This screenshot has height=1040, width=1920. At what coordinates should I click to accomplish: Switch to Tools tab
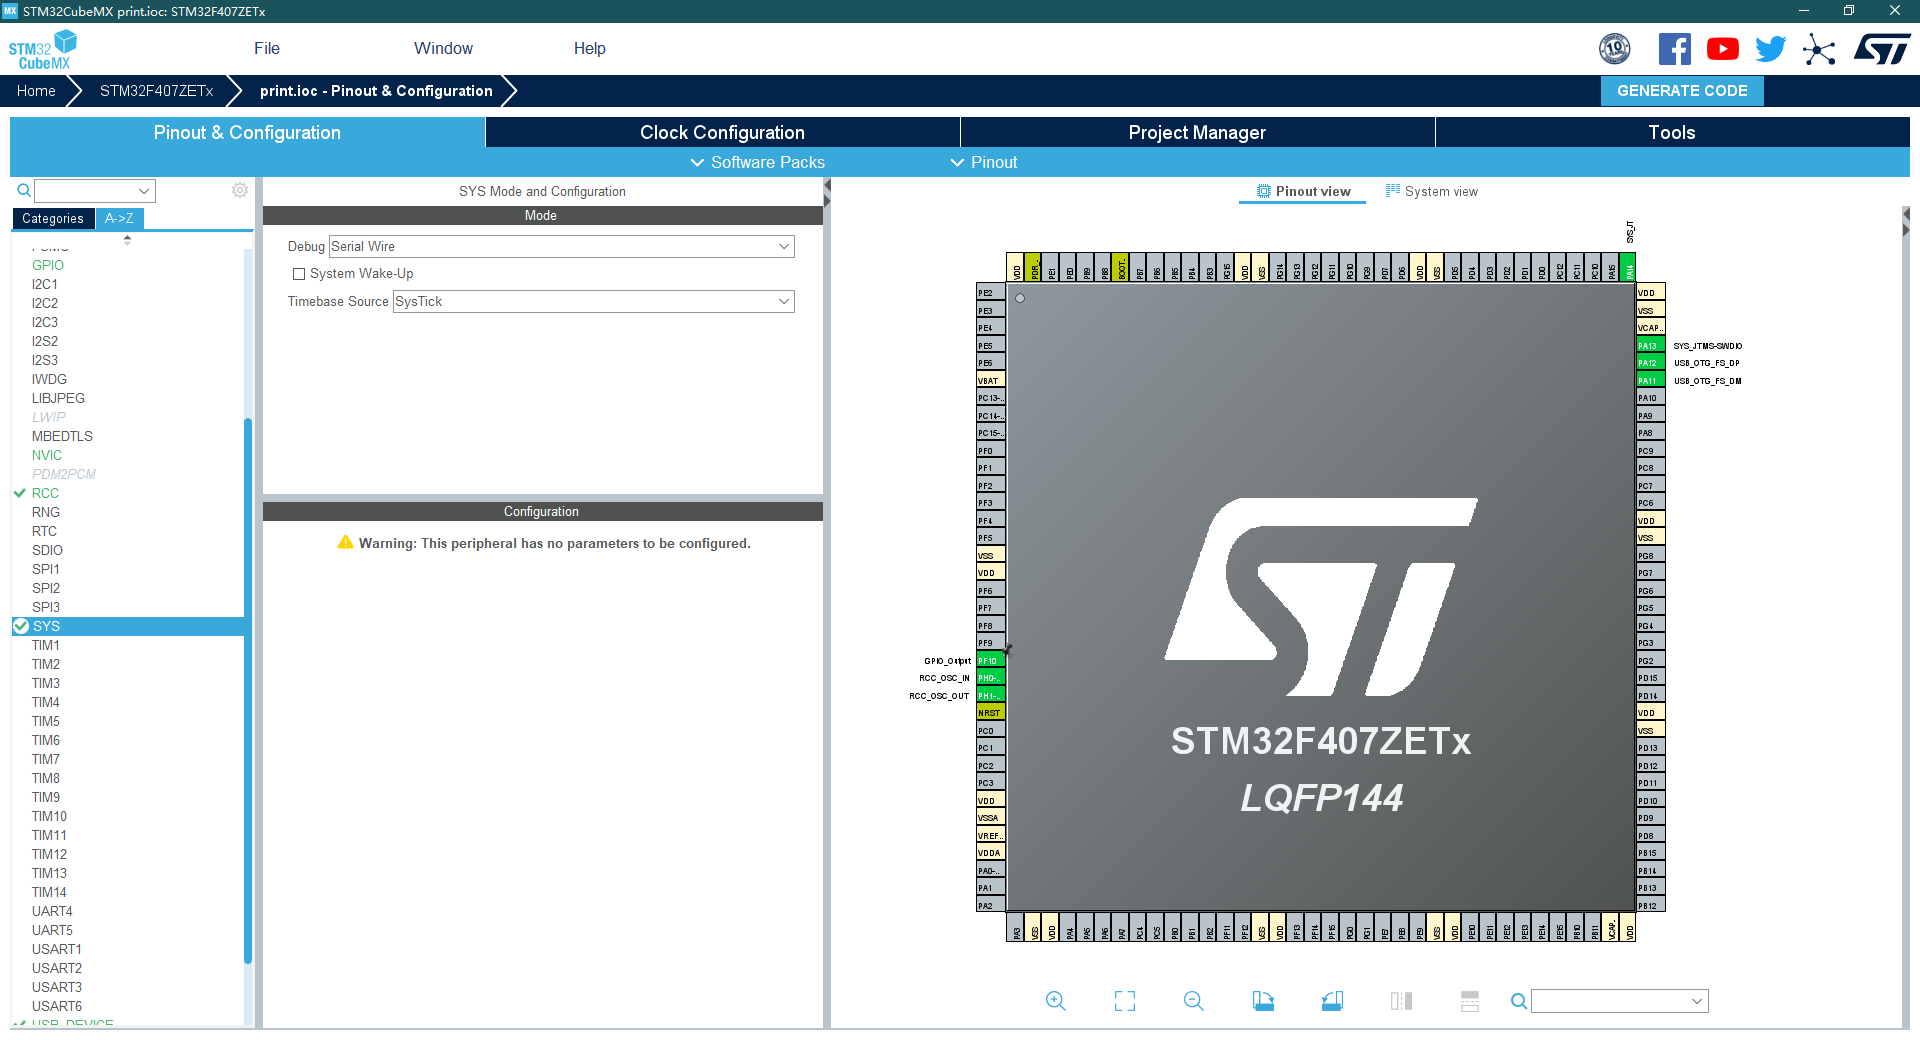(1672, 132)
